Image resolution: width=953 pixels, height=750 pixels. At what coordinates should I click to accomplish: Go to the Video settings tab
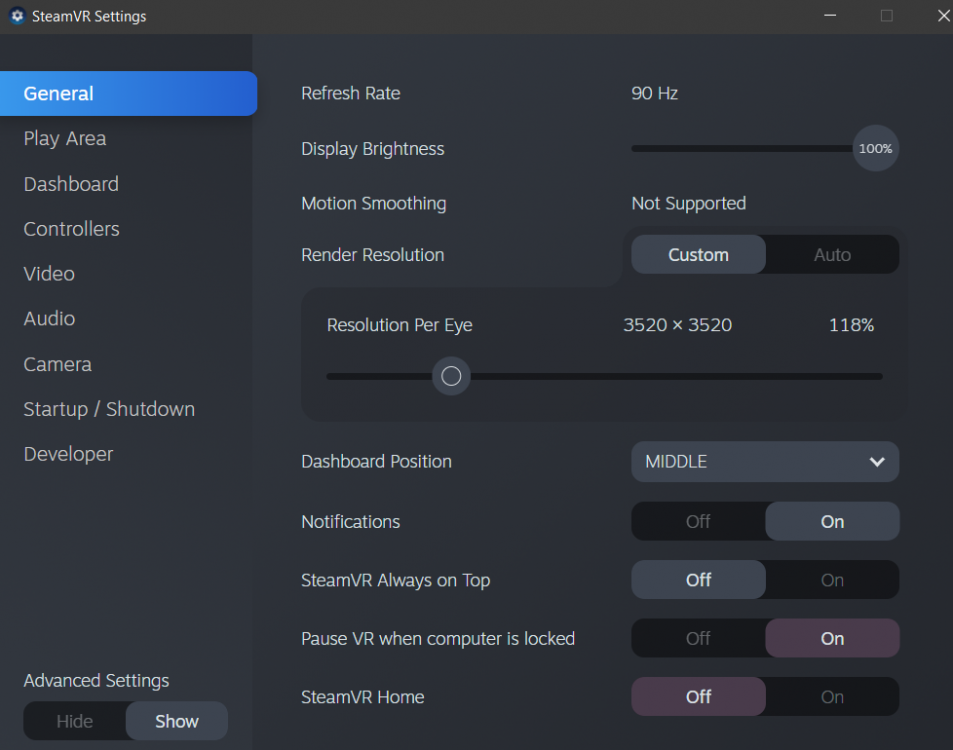click(x=49, y=274)
